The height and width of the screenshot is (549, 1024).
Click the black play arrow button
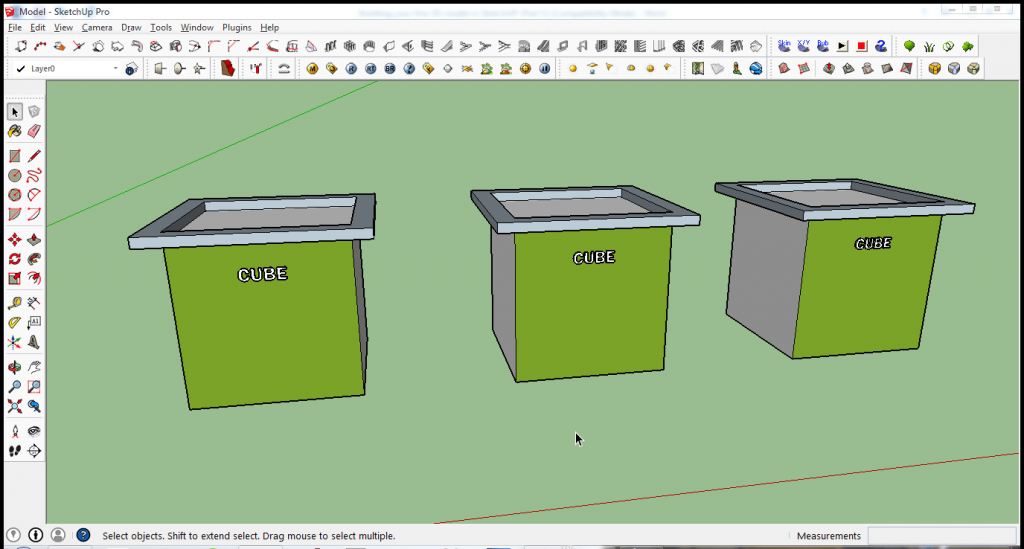842,46
